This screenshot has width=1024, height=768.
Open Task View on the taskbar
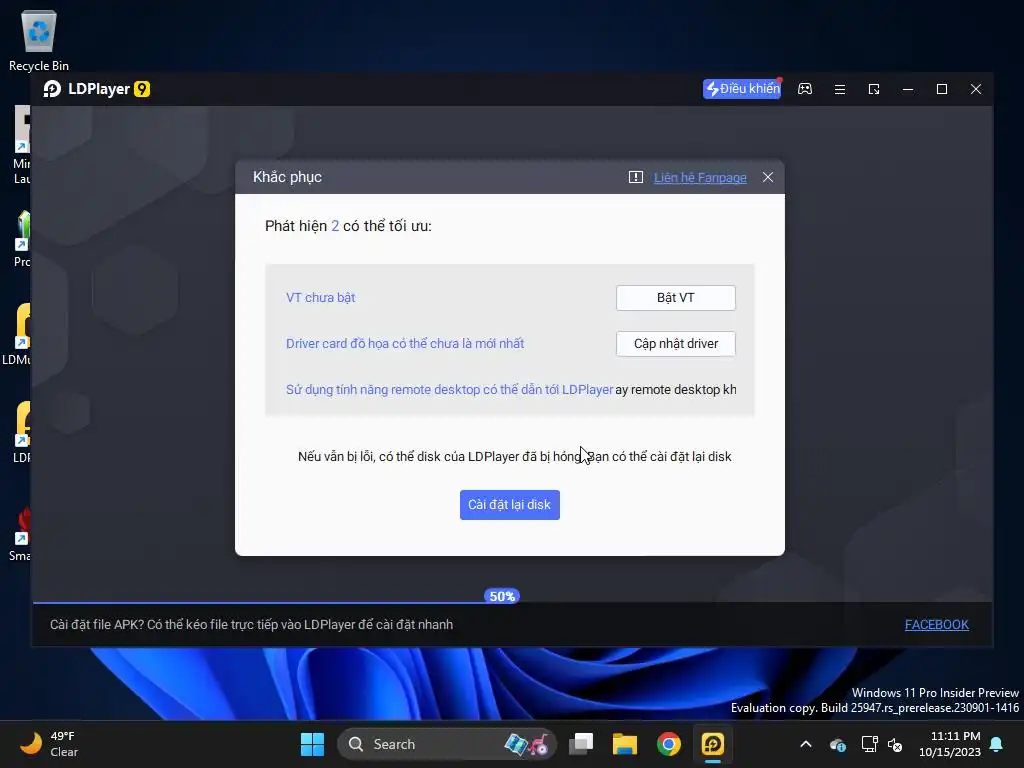(581, 744)
